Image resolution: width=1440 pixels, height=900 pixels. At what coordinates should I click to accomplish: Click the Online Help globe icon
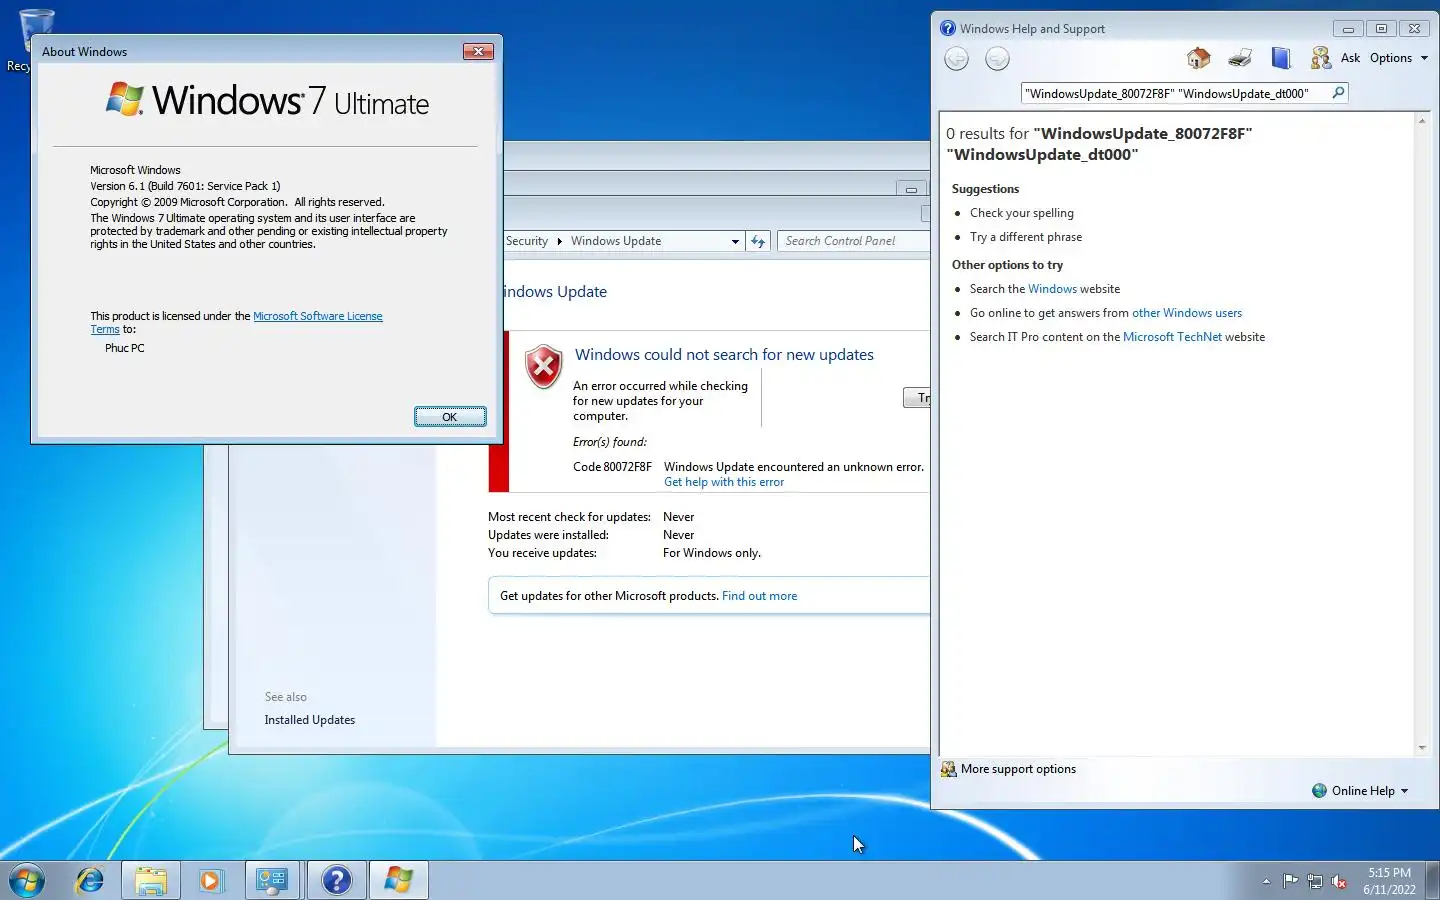click(x=1319, y=791)
